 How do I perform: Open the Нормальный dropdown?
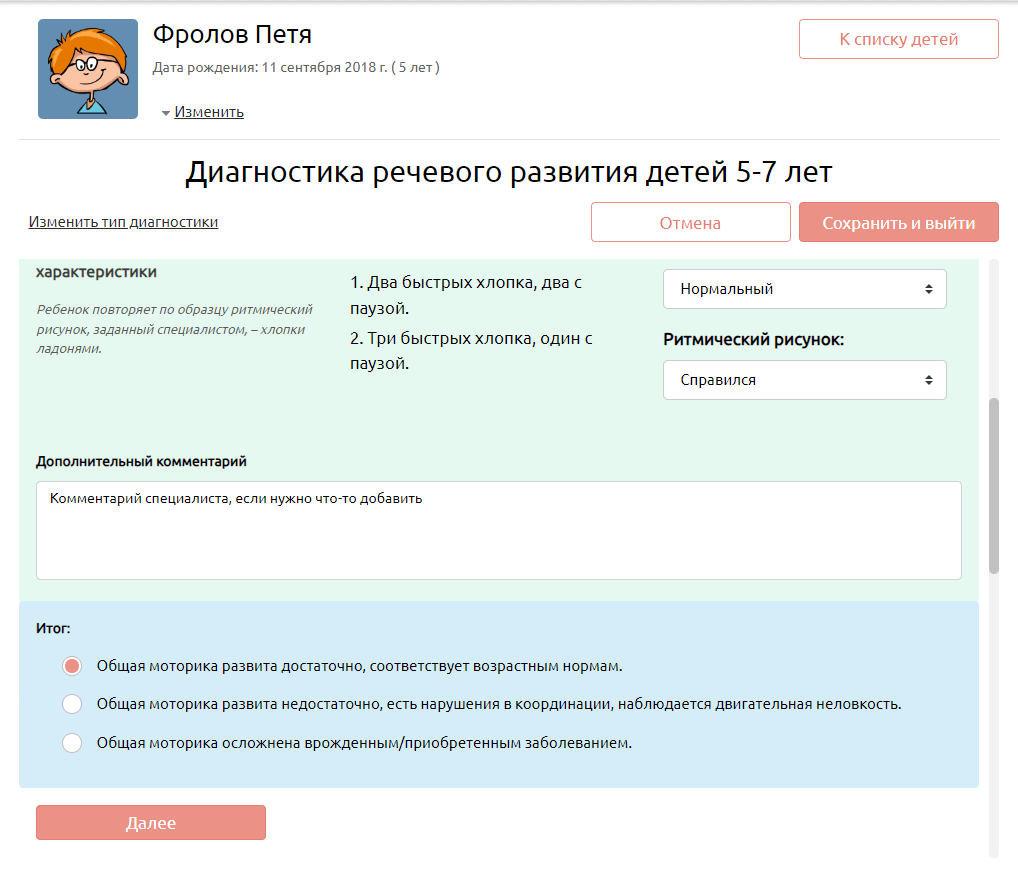point(804,289)
